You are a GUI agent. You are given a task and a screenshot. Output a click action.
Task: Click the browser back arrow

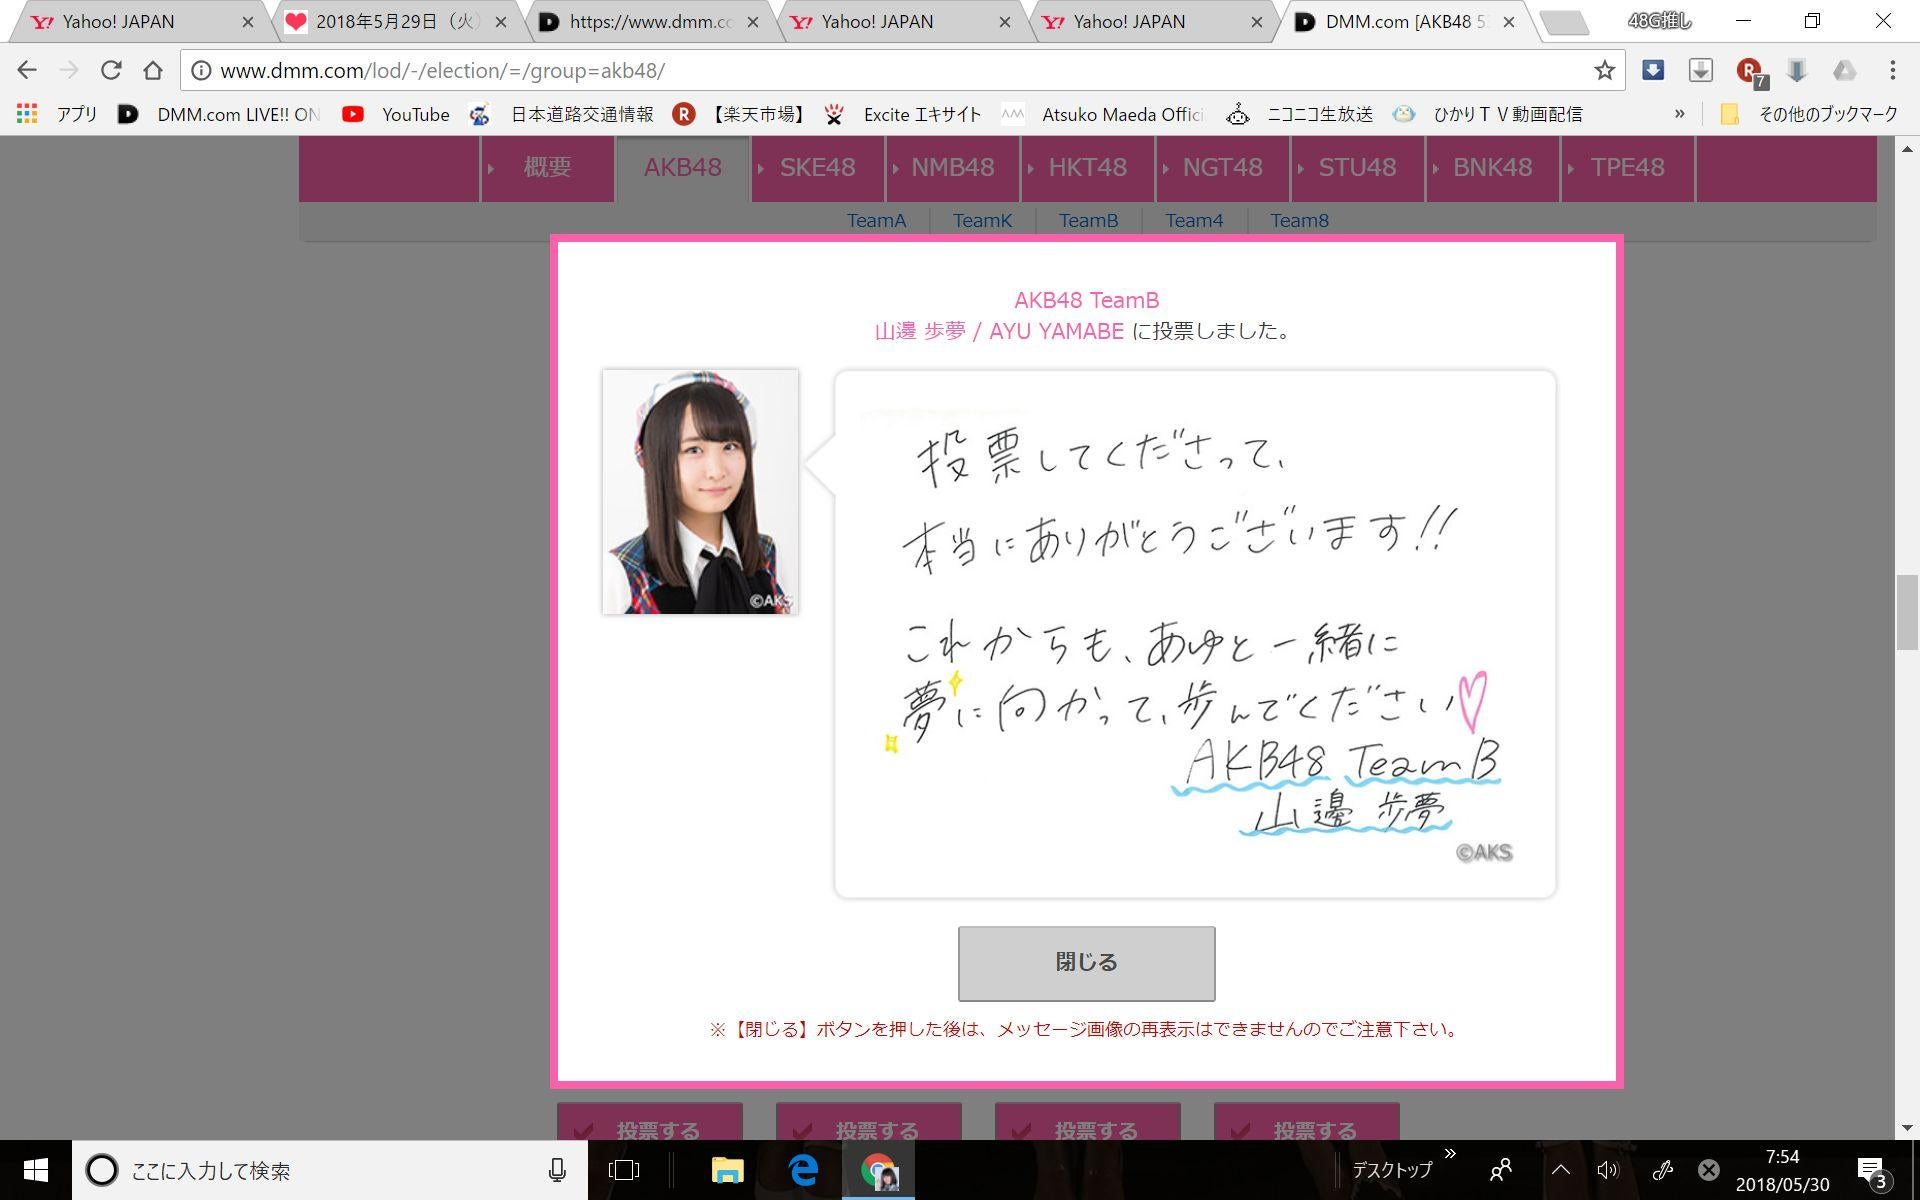(27, 70)
